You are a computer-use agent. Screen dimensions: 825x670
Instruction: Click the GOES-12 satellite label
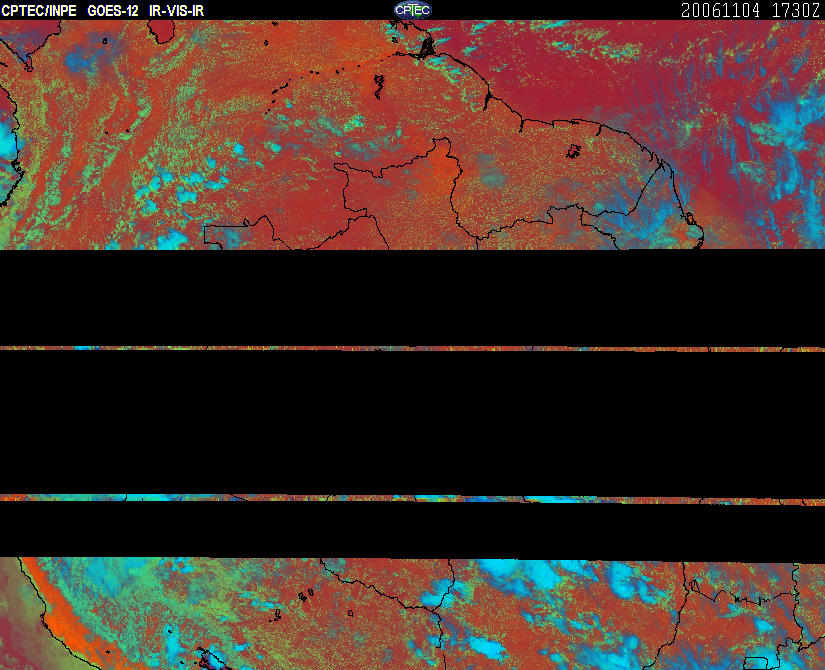(113, 11)
